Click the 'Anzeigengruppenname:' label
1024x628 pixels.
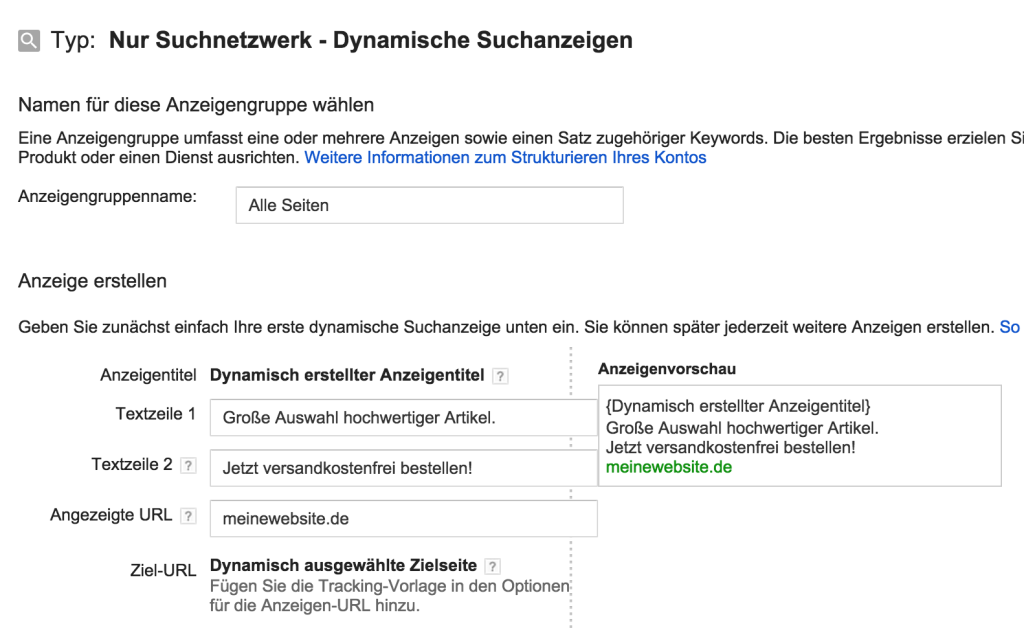point(107,196)
